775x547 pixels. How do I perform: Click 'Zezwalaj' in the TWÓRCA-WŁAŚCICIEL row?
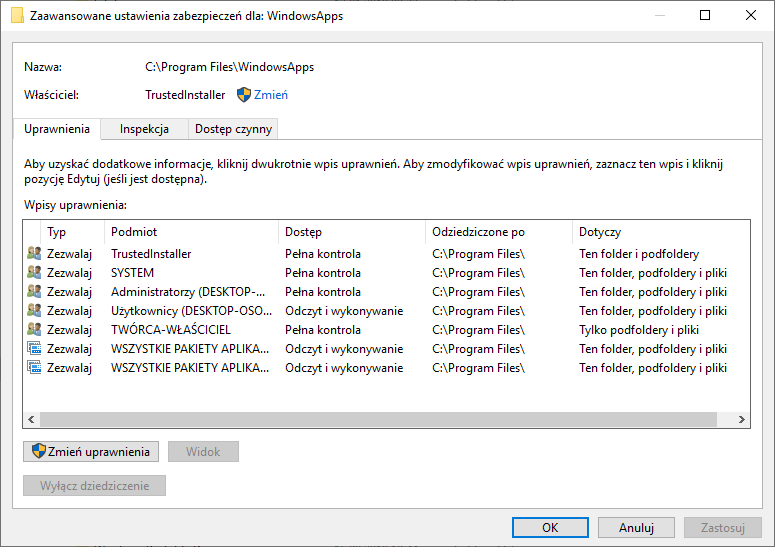(x=69, y=330)
